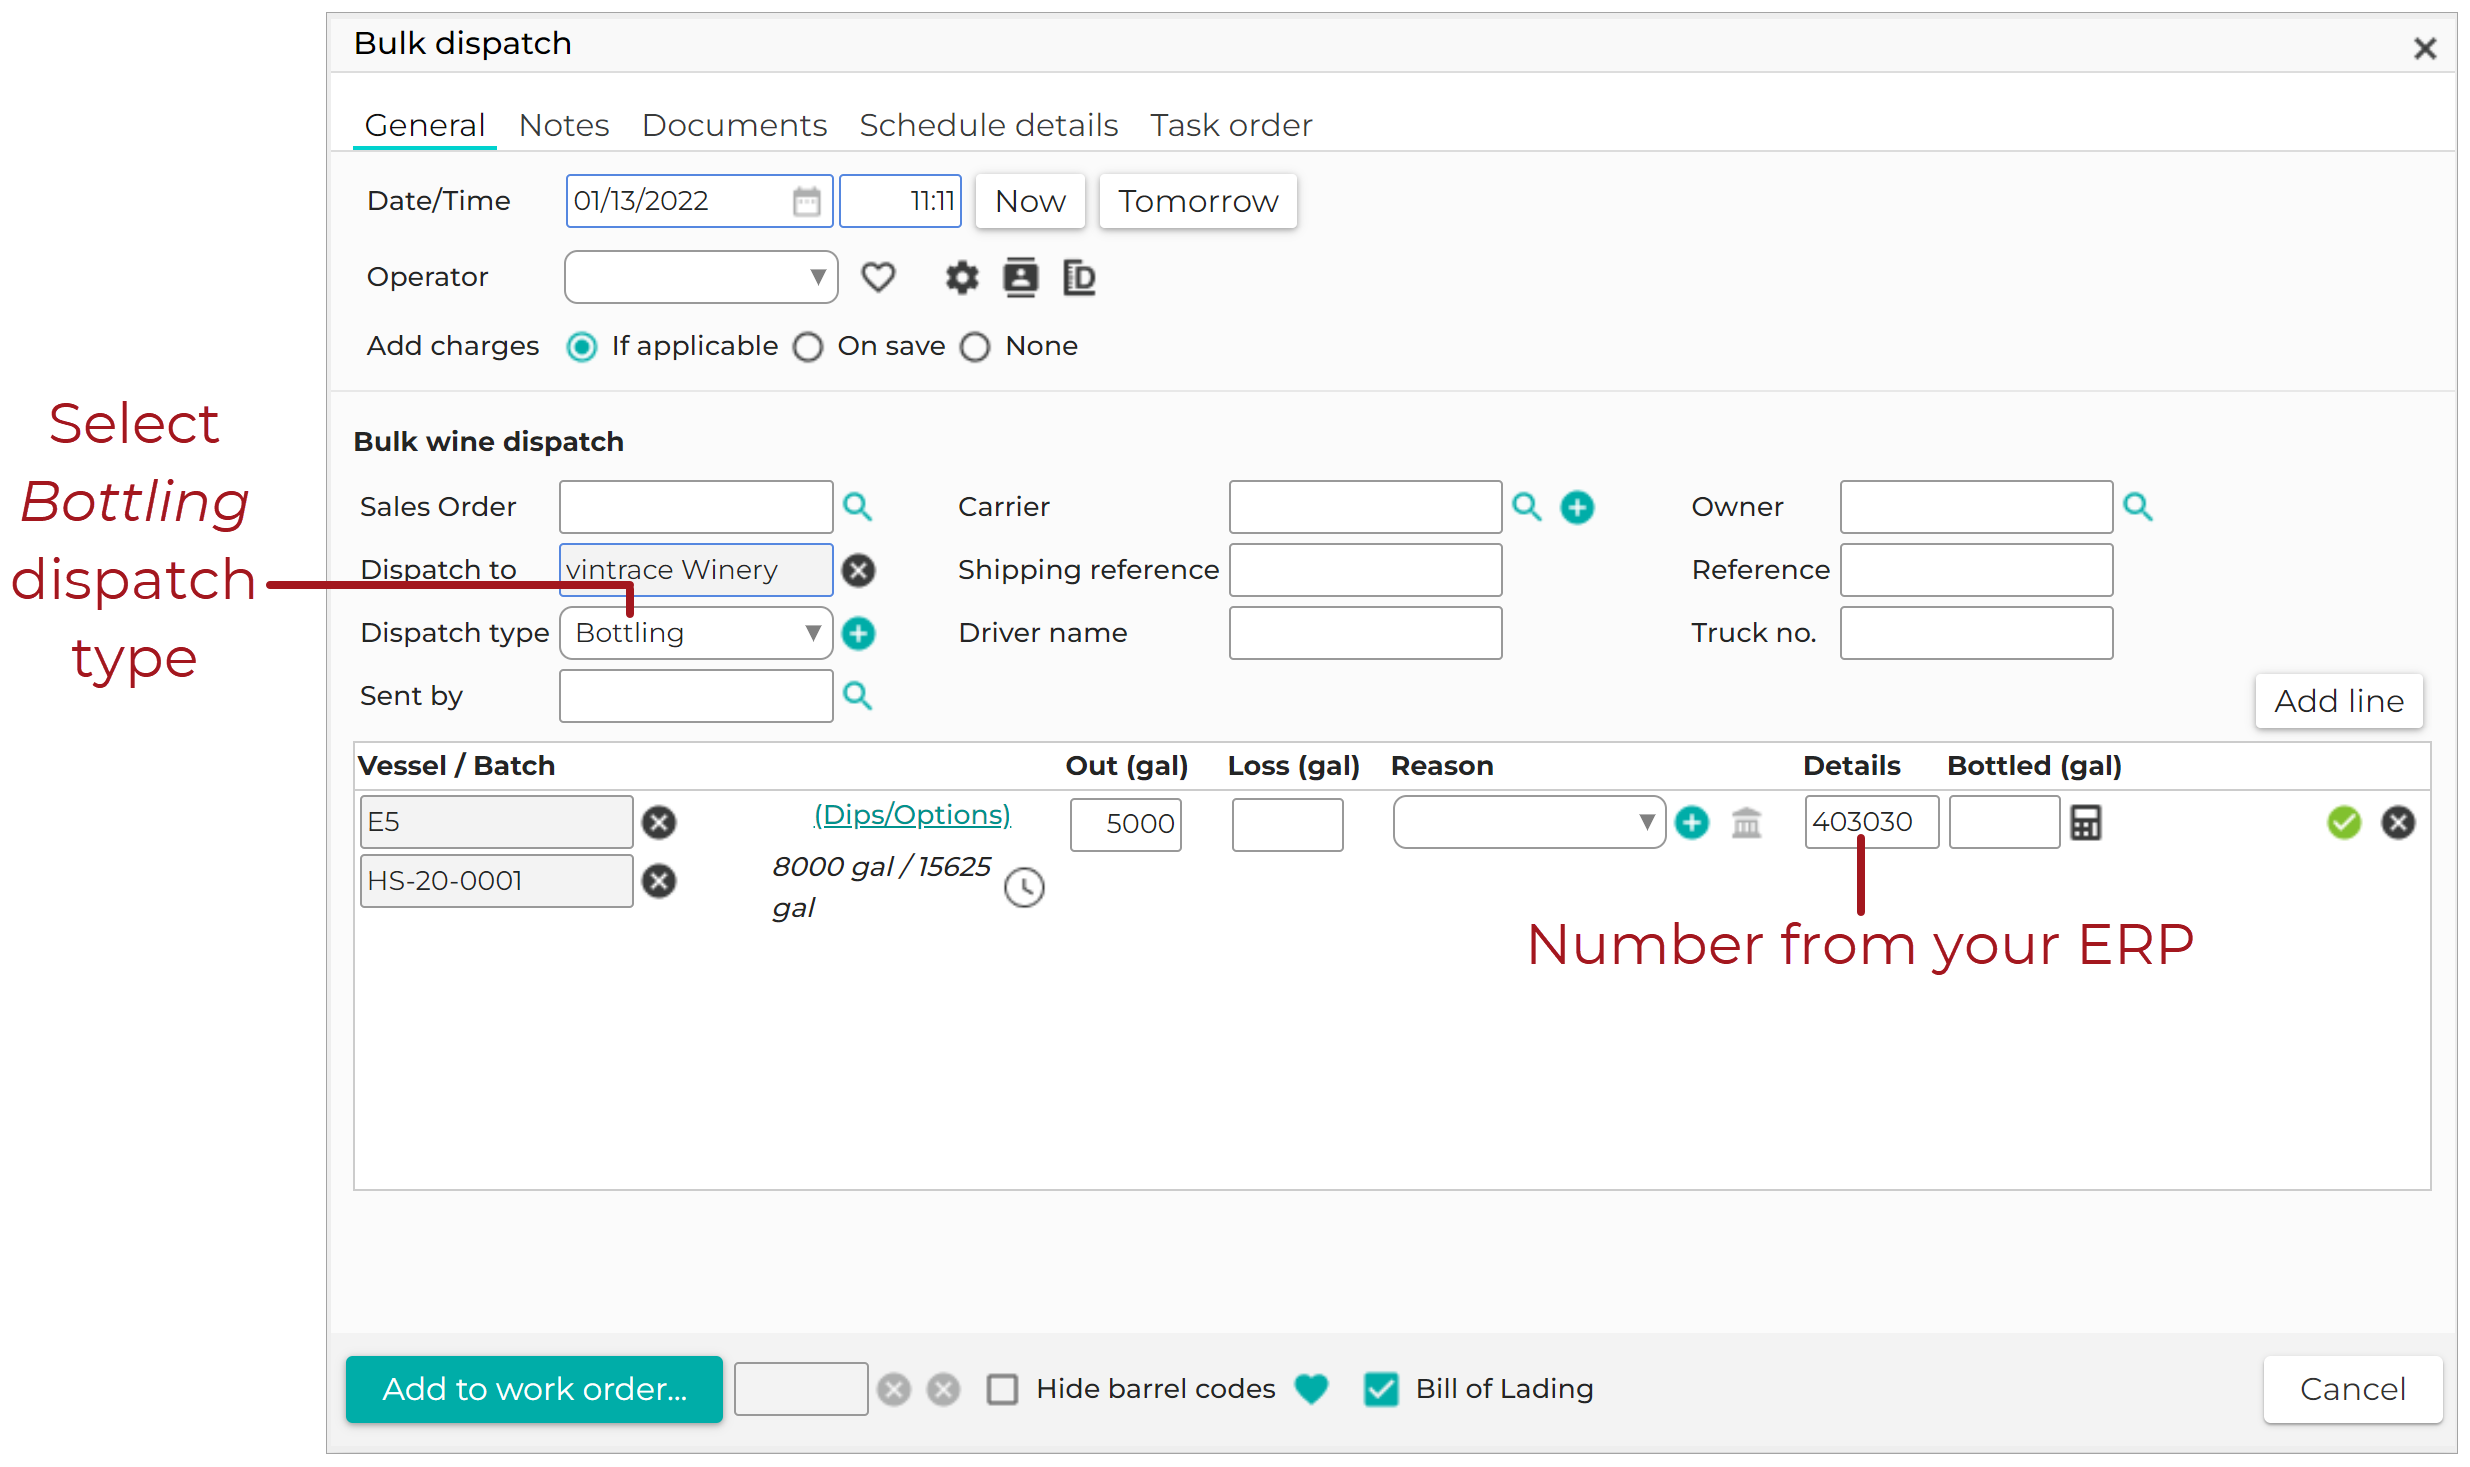Open the Schedule details tab
Screen dimensions: 2470x1467
click(988, 125)
